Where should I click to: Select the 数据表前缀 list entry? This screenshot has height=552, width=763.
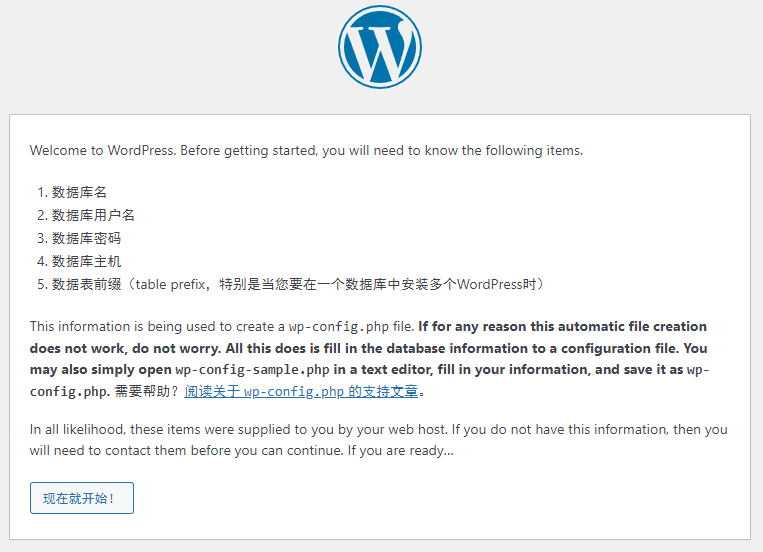pos(86,284)
